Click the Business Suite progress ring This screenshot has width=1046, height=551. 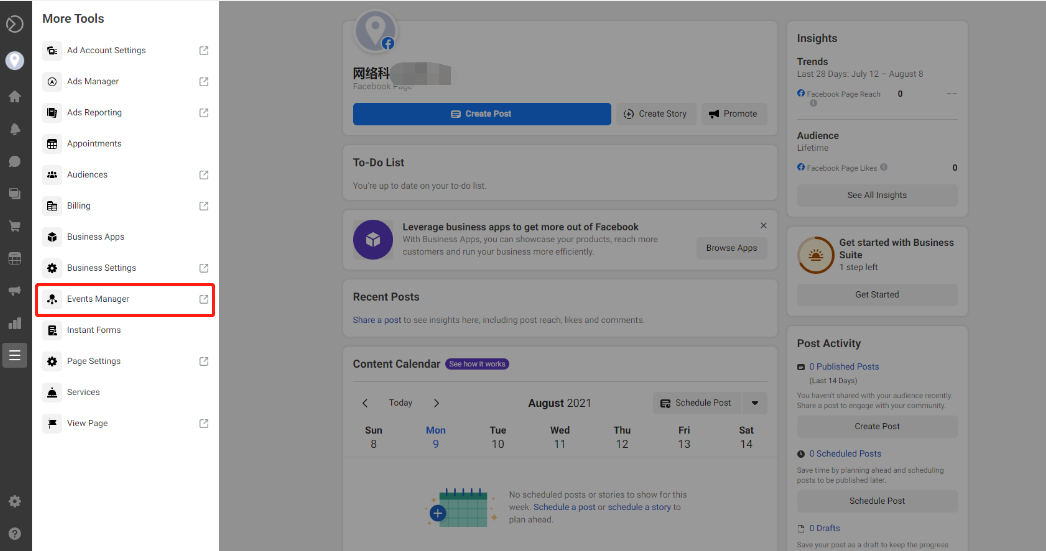click(x=815, y=255)
